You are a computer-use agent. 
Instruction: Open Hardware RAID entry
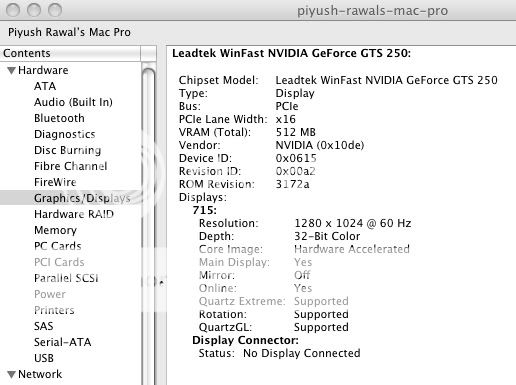[x=74, y=214]
